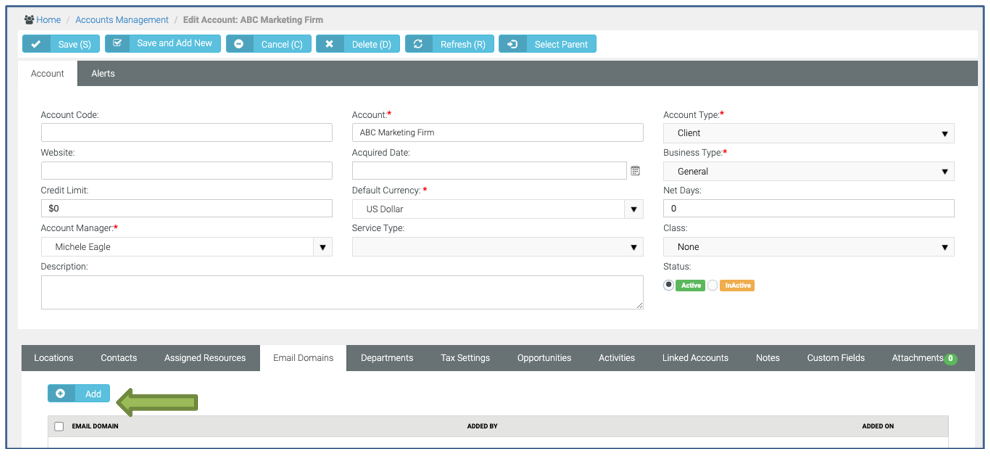Viewport: 990px width, 456px height.
Task: Go to Accounts Management breadcrumb link
Action: click(122, 20)
